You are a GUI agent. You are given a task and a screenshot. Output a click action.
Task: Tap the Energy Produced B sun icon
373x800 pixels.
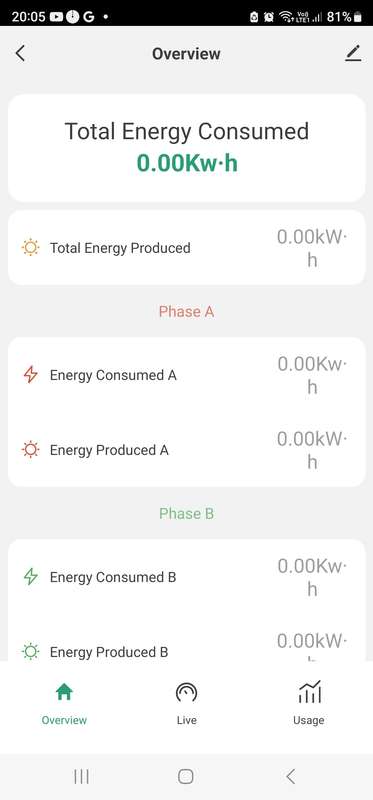pyautogui.click(x=31, y=652)
